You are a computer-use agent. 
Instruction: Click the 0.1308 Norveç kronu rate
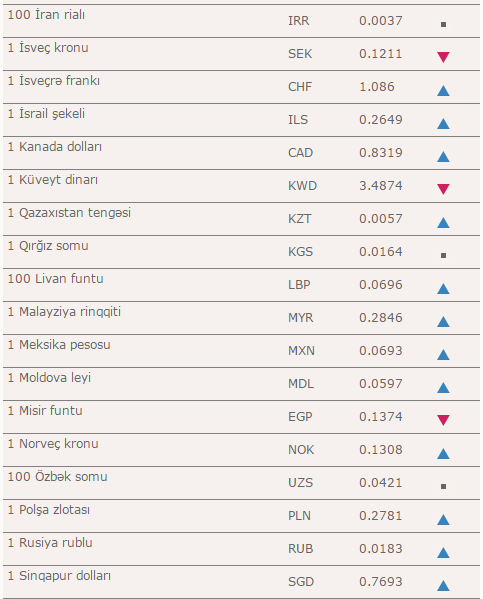pyautogui.click(x=381, y=450)
